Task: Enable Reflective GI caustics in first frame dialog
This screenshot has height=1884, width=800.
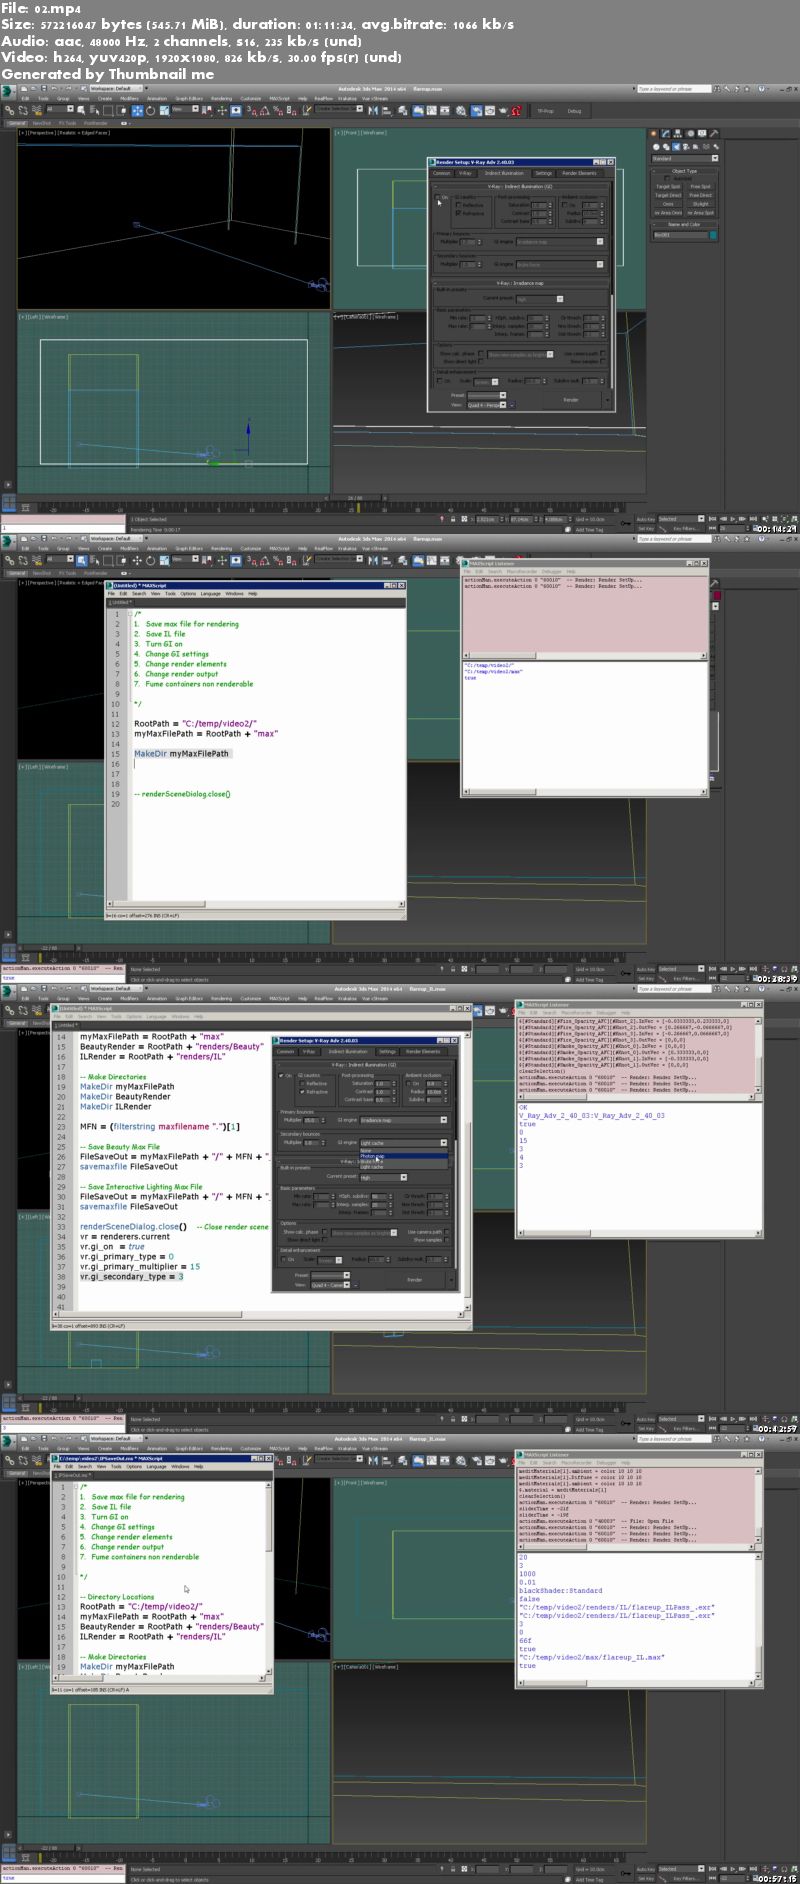Action: (x=459, y=205)
